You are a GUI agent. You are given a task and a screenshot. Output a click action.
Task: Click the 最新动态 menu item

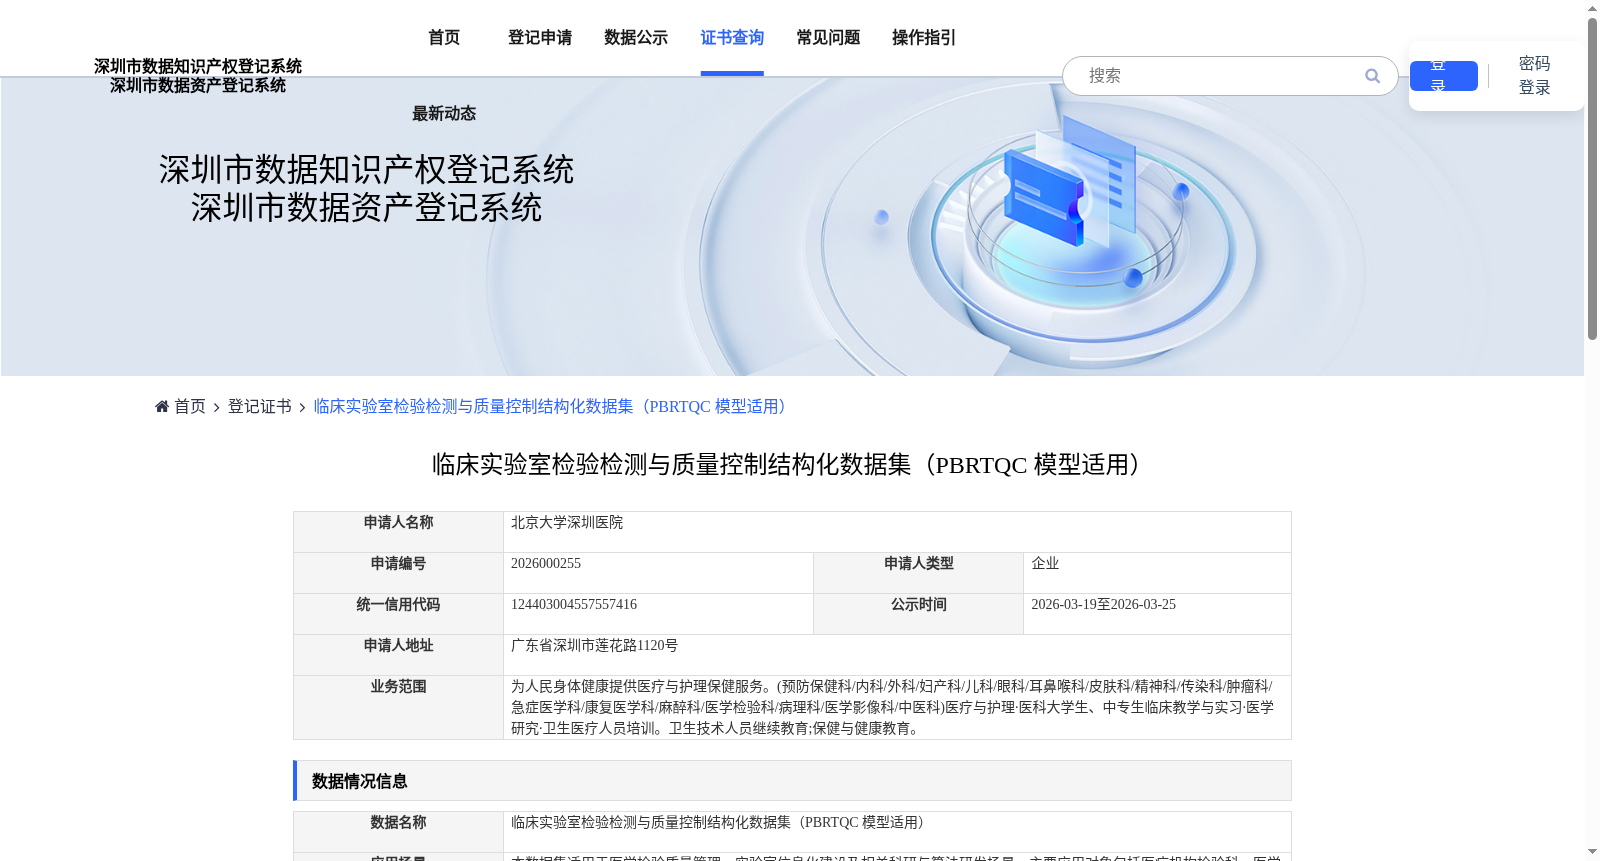444,114
